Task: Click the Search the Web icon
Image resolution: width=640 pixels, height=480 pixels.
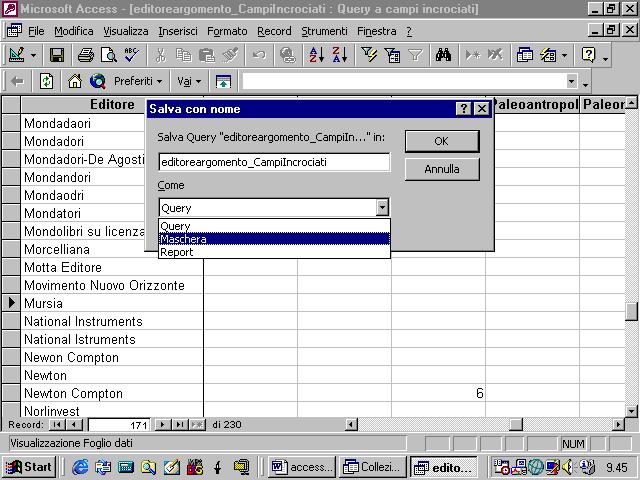Action: [x=98, y=82]
